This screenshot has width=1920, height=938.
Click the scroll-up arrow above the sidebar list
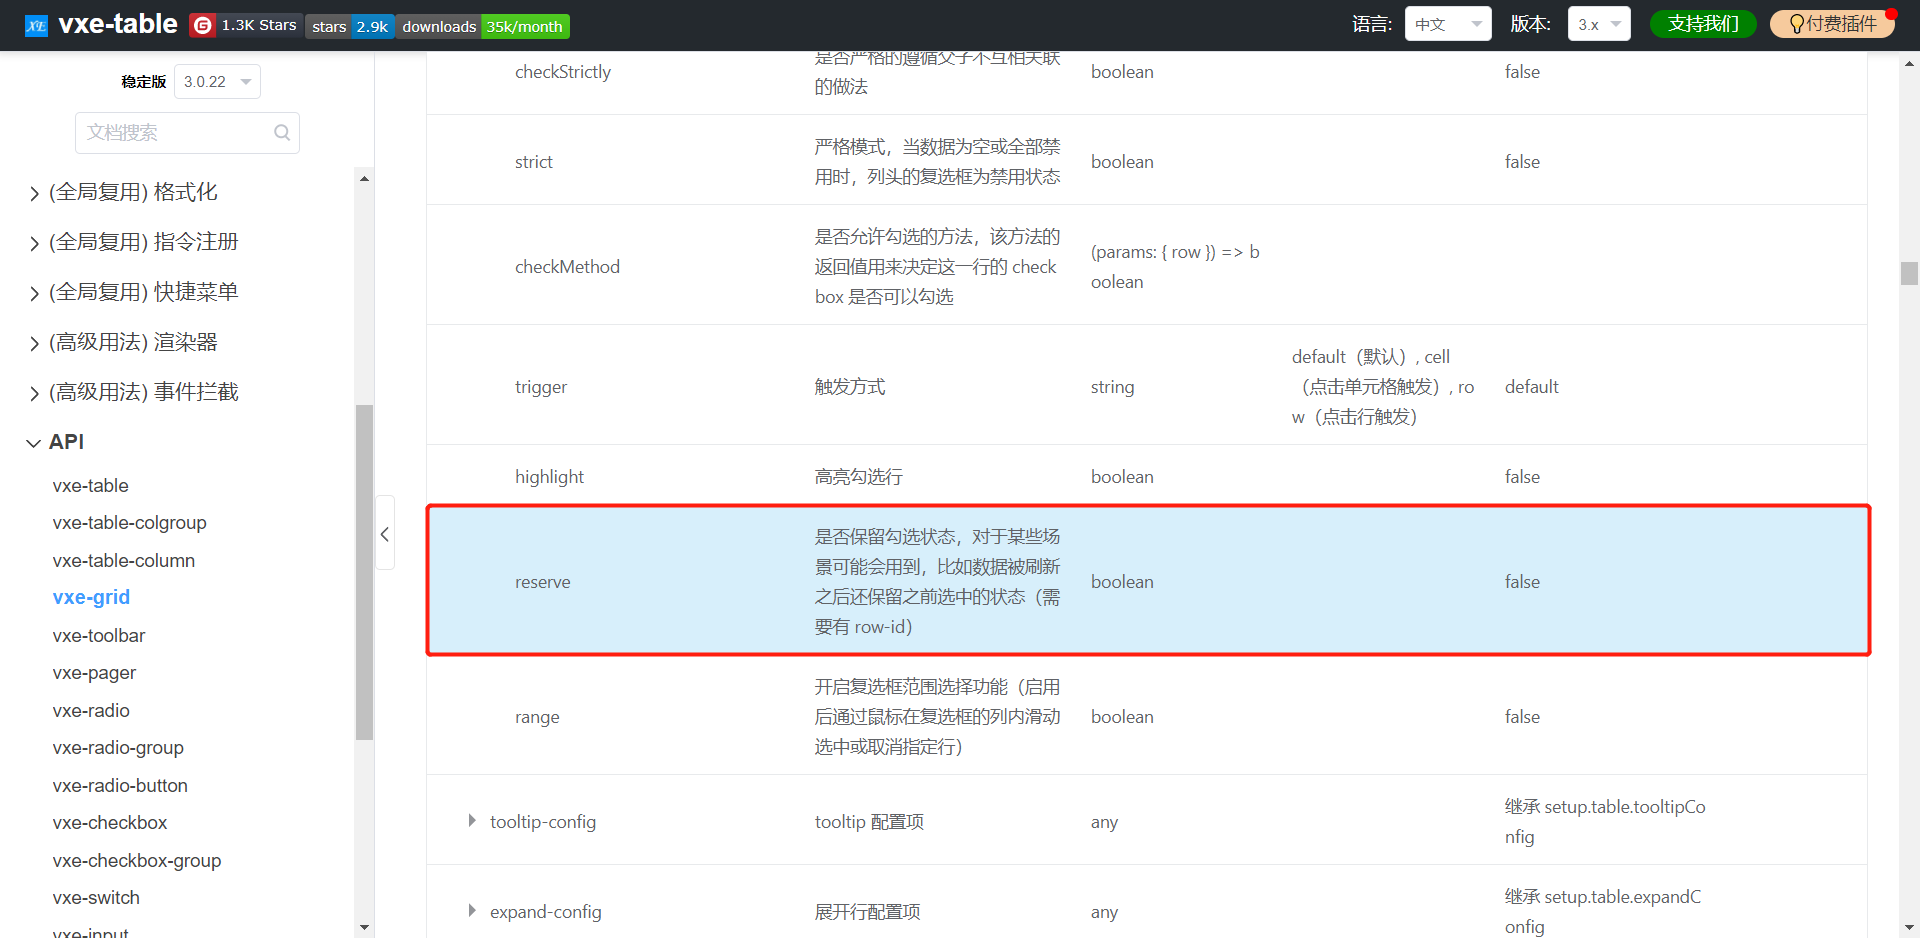[364, 178]
